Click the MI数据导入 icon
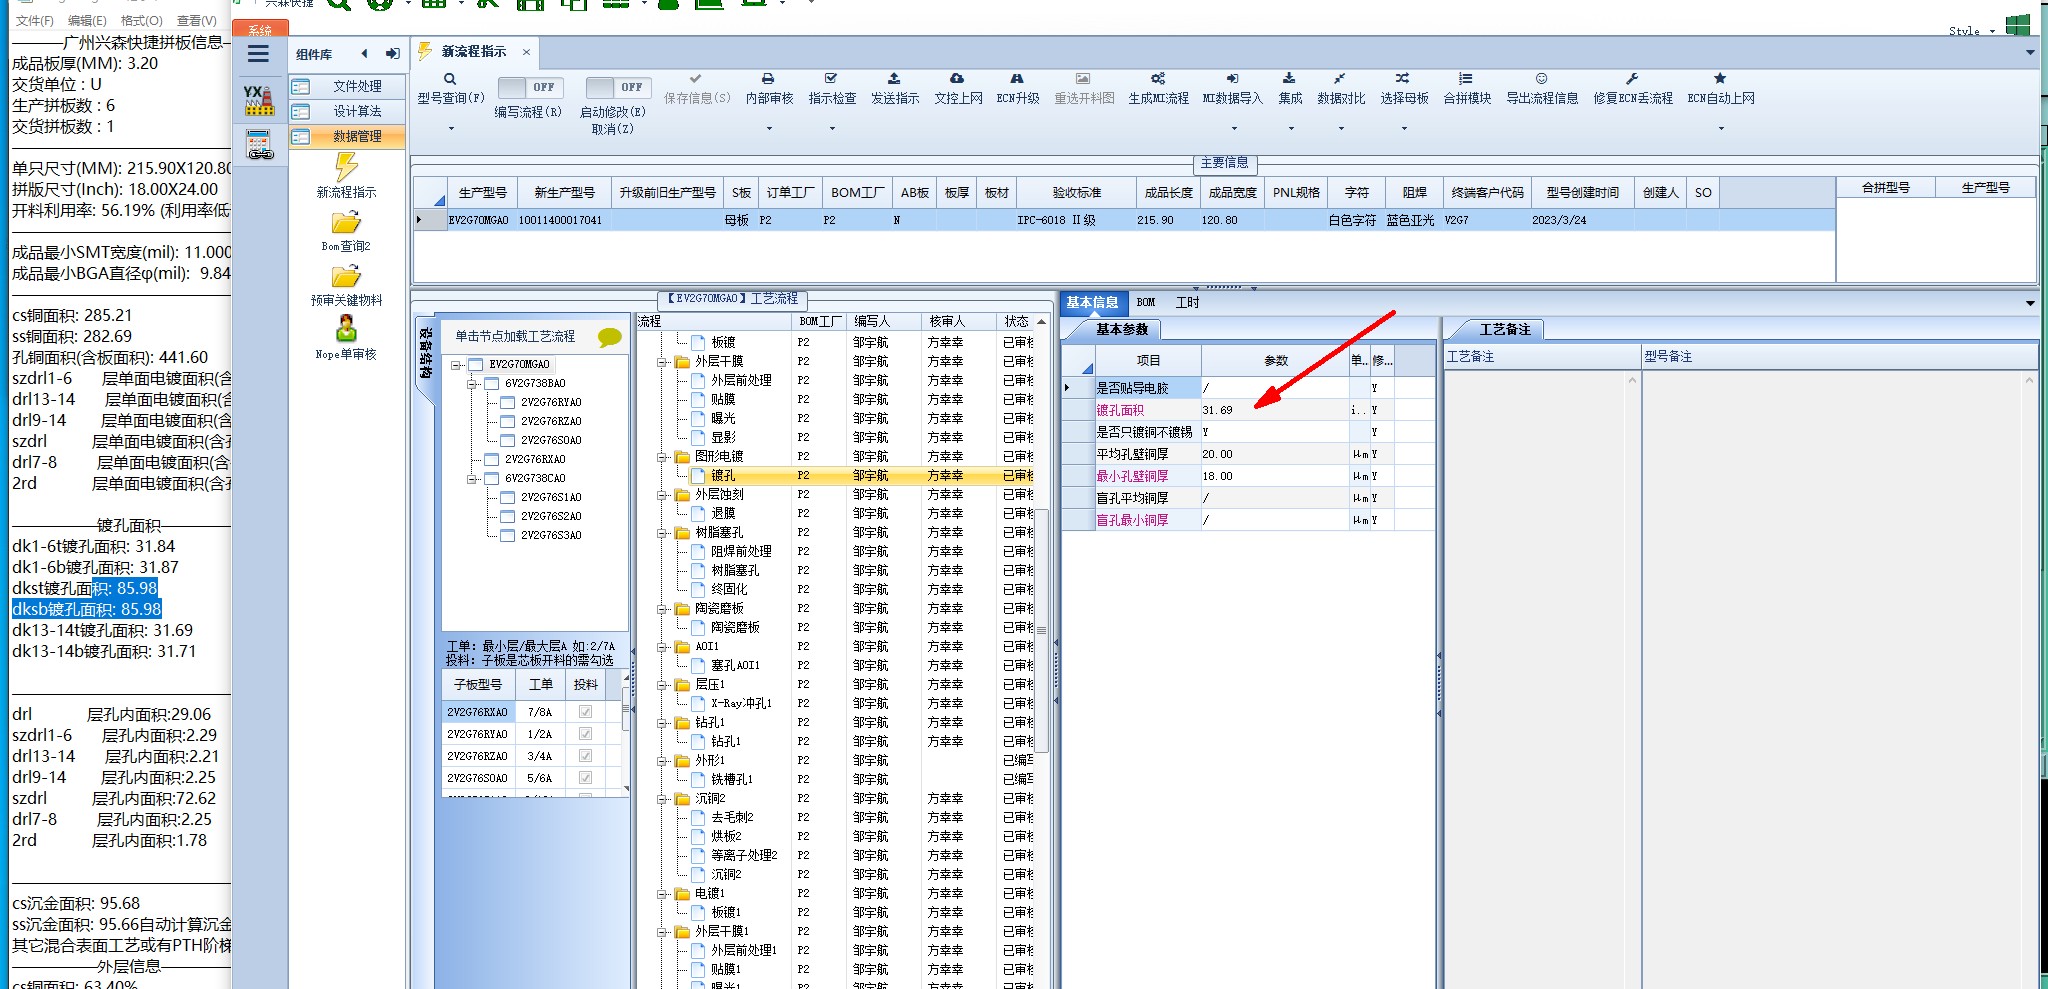 click(x=1232, y=78)
